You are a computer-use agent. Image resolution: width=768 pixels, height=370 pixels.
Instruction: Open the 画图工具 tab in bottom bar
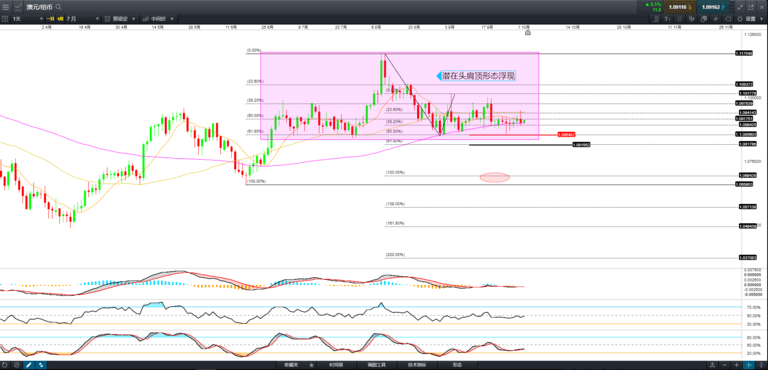coord(377,365)
